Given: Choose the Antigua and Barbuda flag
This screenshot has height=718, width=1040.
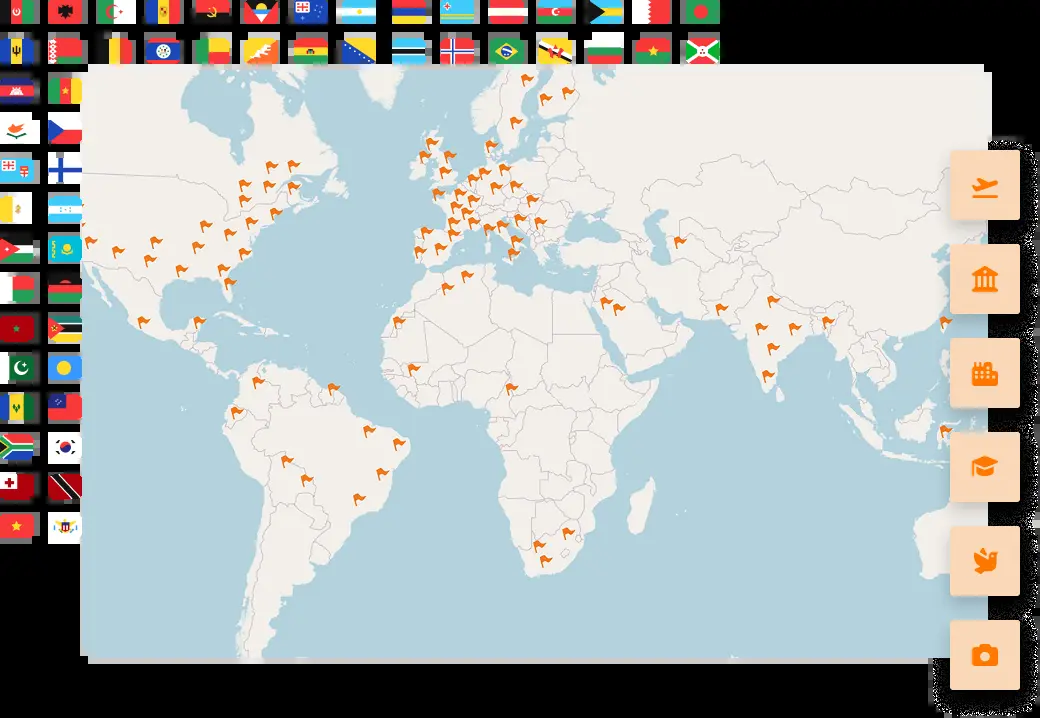Looking at the screenshot, I should coord(261,11).
